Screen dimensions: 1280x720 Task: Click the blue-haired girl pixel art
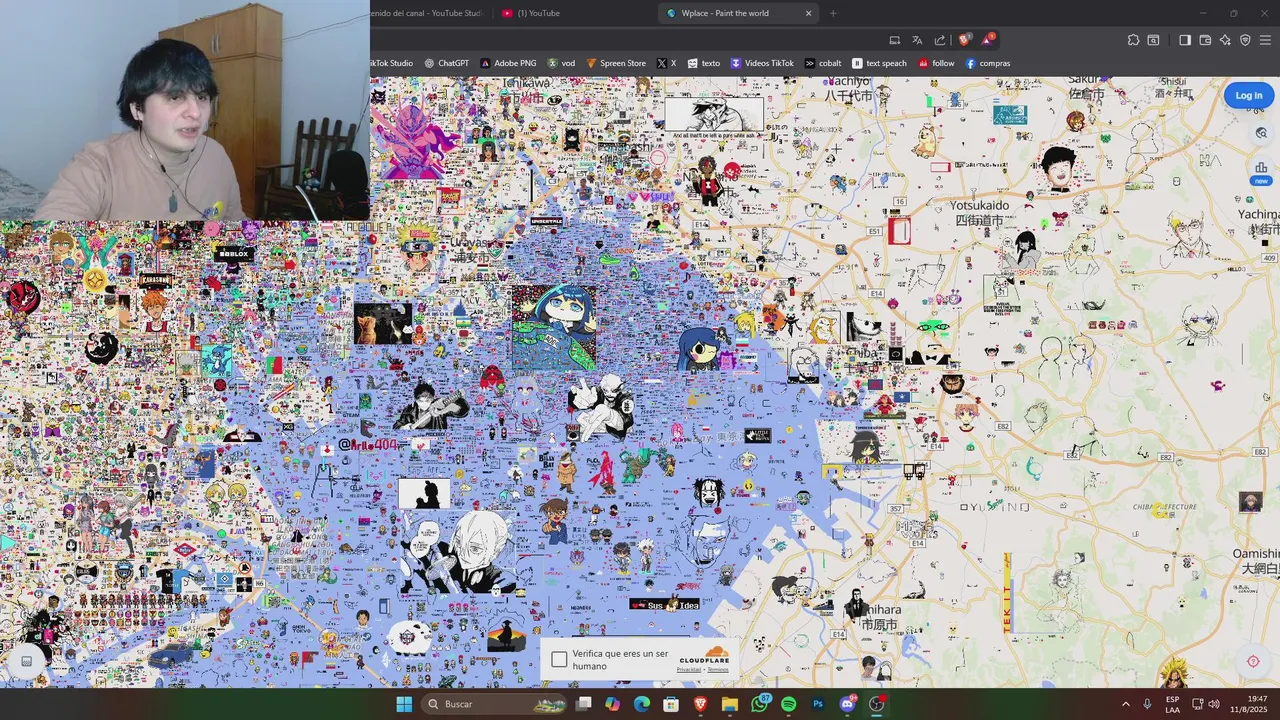coord(555,327)
